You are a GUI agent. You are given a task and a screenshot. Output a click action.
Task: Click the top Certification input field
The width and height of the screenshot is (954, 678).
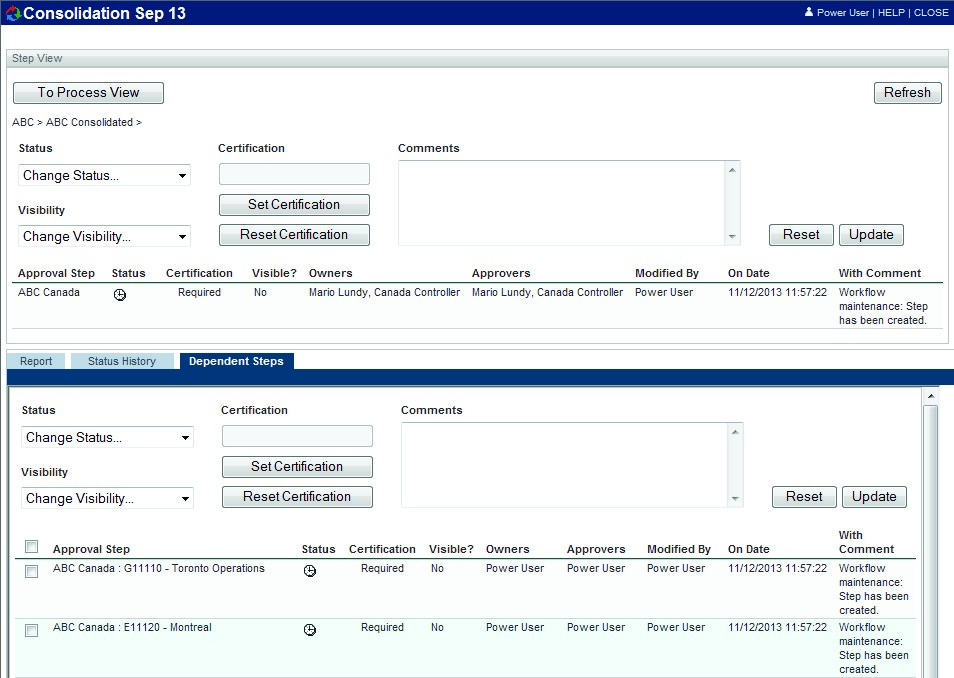(294, 175)
